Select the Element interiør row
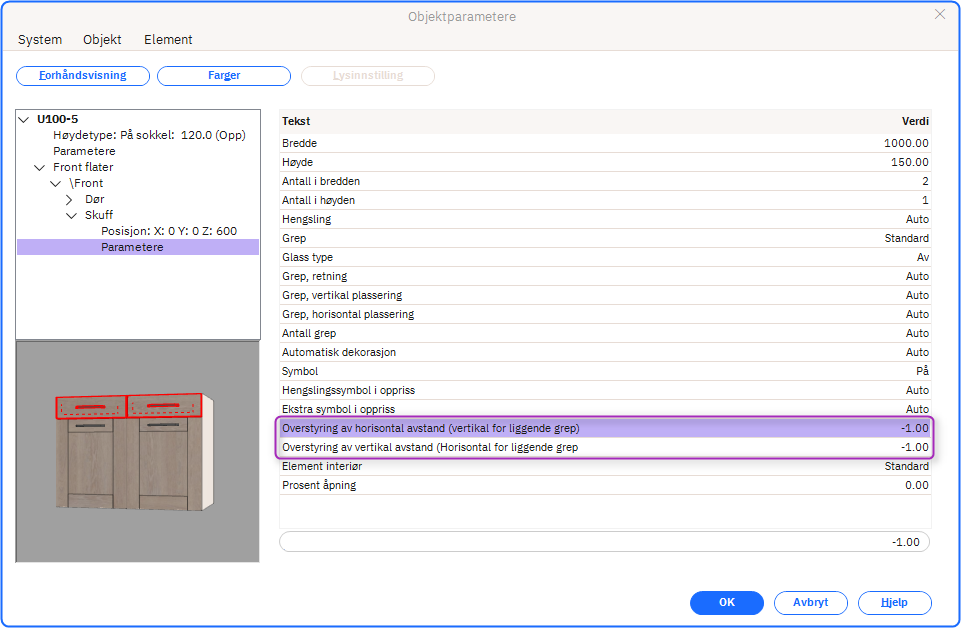 605,466
